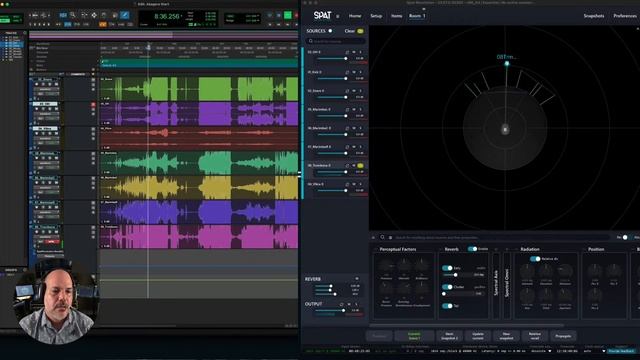Click the Relative recall button
Image resolution: width=640 pixels, height=360 pixels.
535,336
